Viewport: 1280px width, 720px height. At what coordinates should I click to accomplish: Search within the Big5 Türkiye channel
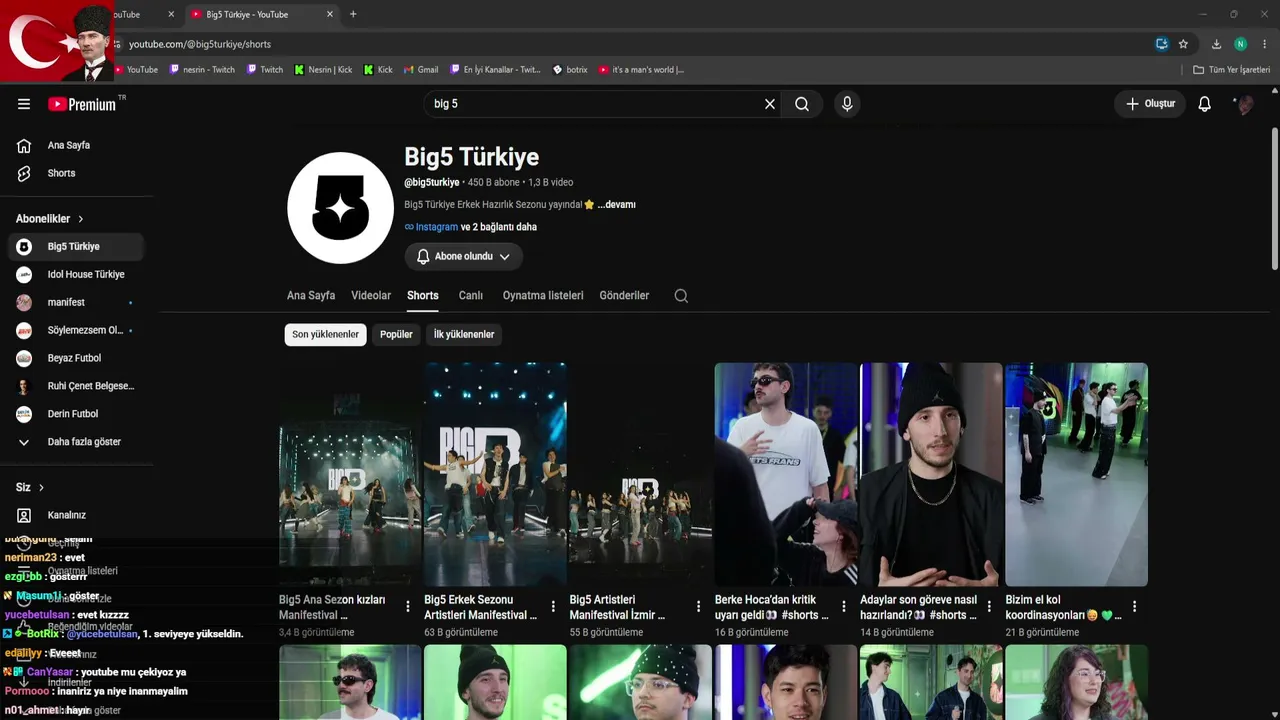click(x=681, y=296)
